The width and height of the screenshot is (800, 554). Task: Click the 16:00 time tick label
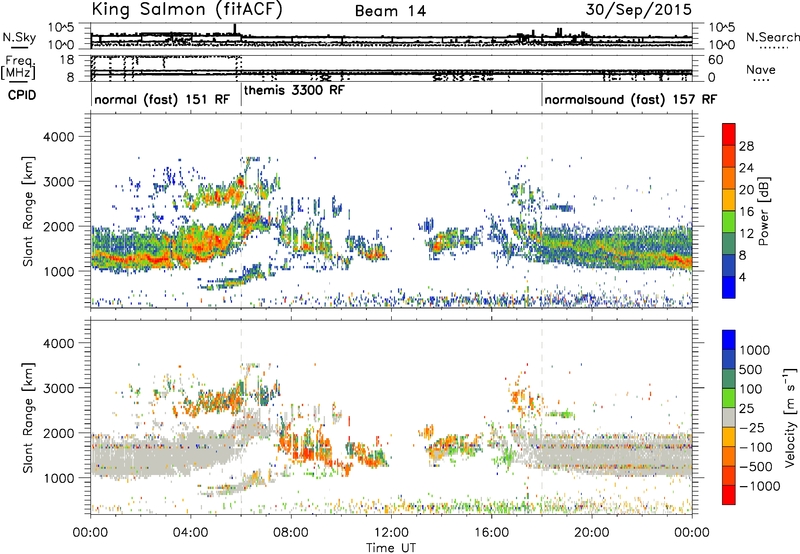pyautogui.click(x=491, y=533)
